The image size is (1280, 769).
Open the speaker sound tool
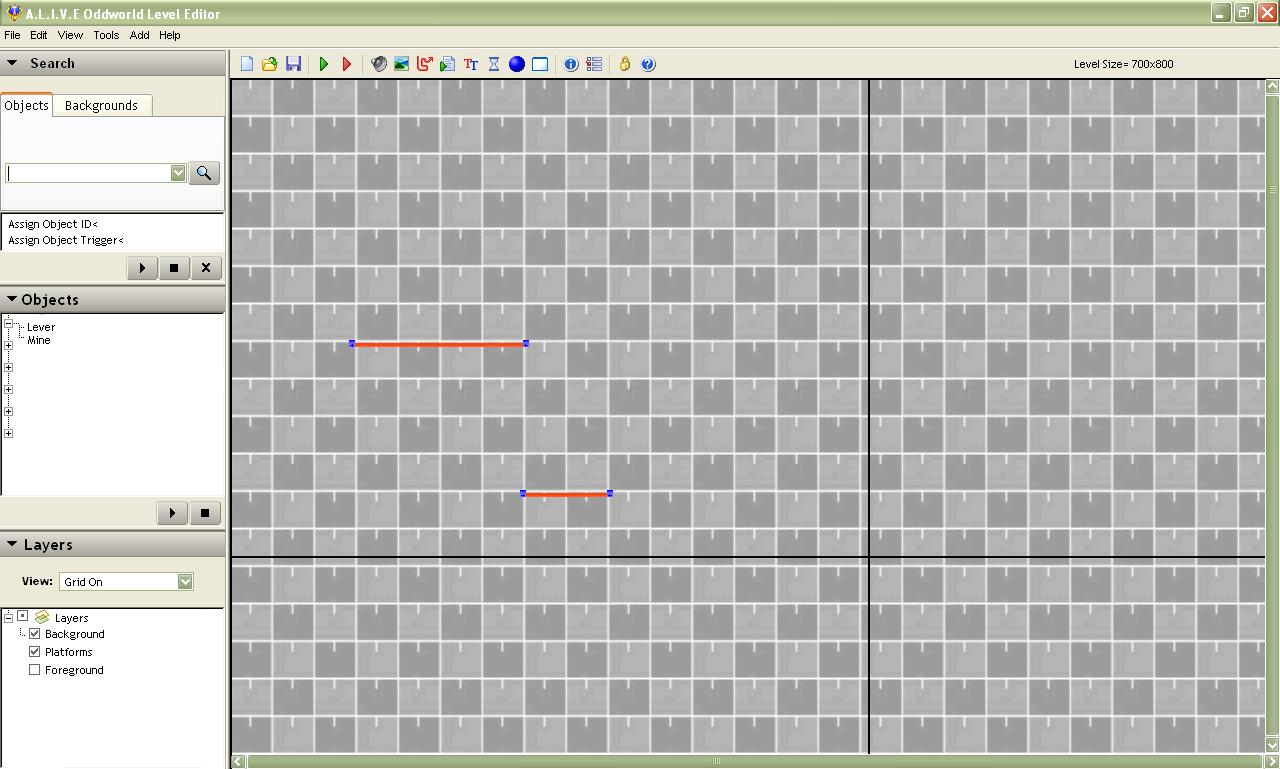tap(379, 64)
